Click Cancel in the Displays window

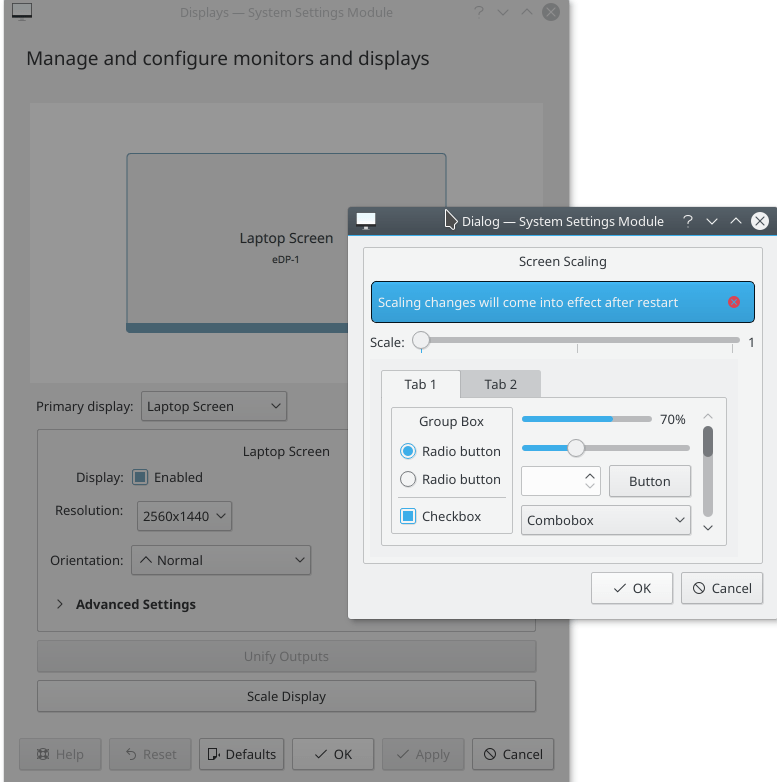(513, 754)
